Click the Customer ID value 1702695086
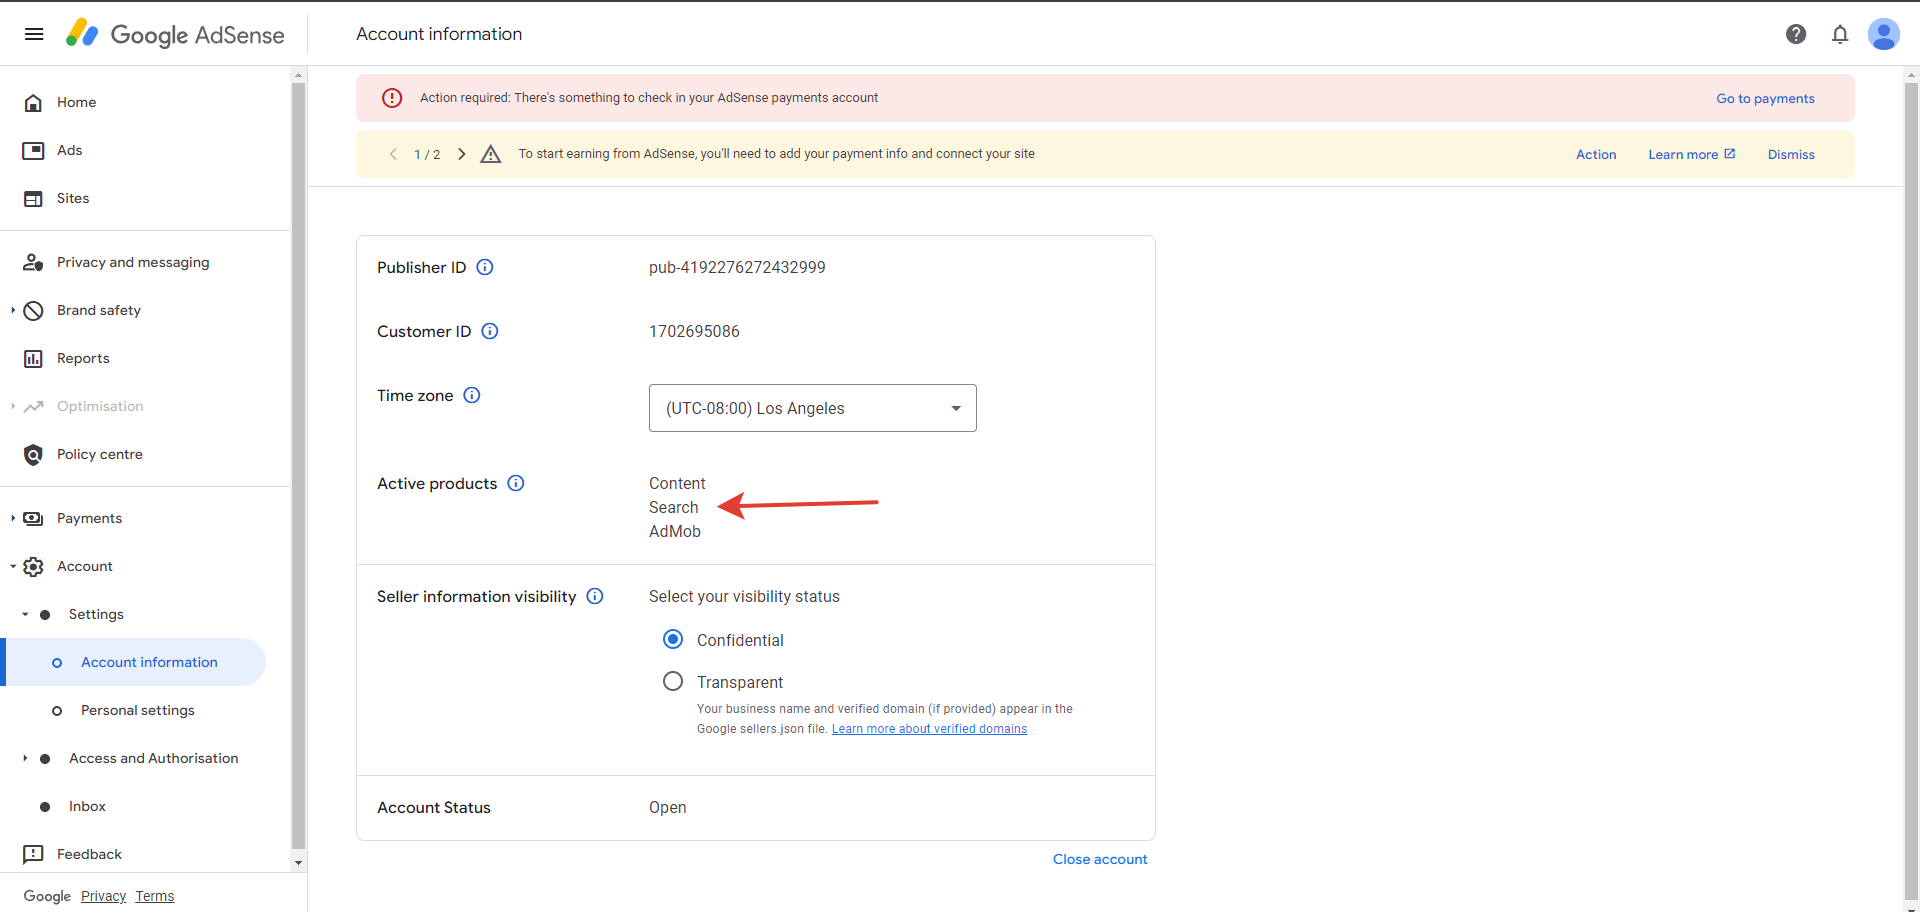1920x912 pixels. (694, 331)
